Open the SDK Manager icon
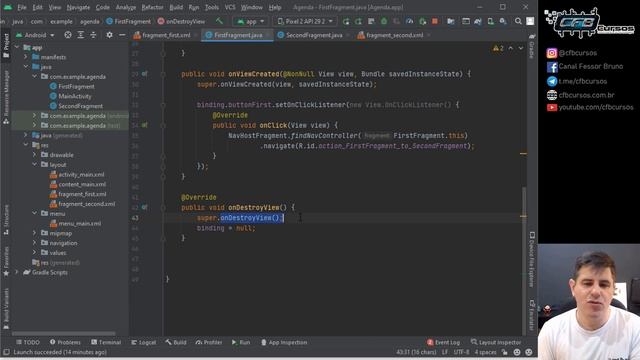The height and width of the screenshot is (360, 640). point(503,21)
